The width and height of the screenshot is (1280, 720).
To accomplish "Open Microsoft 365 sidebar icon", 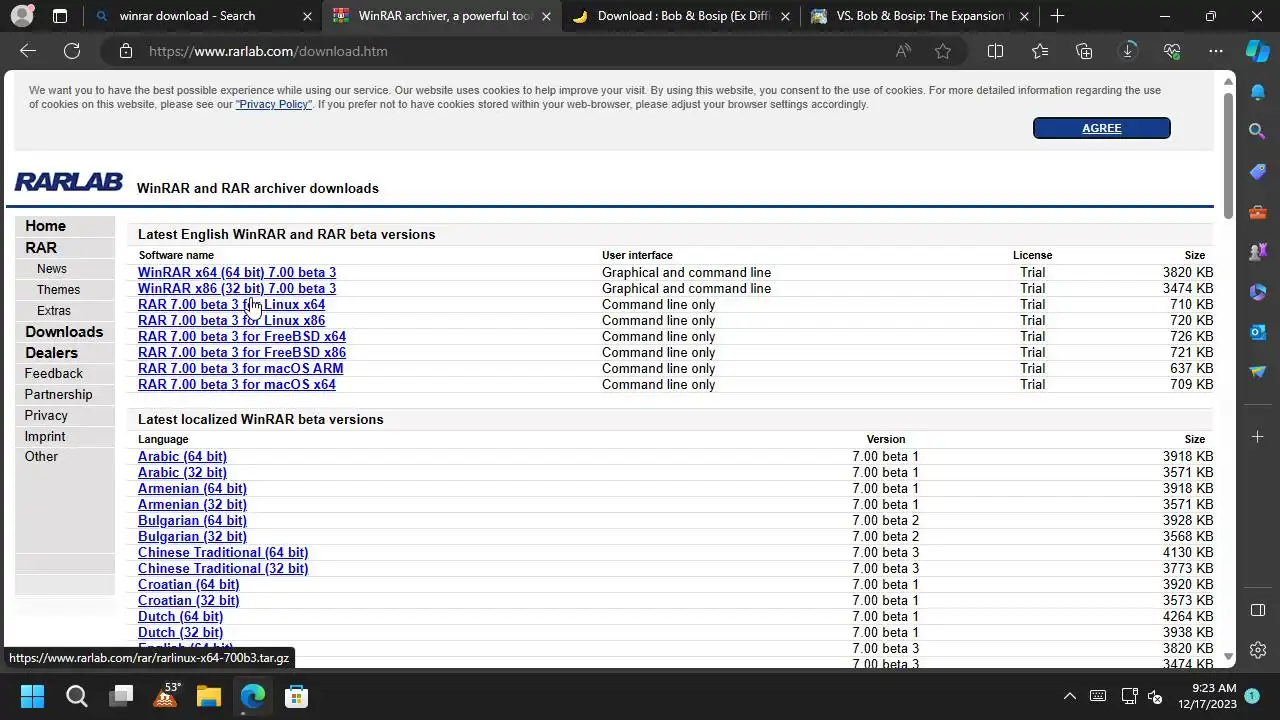I will click(1258, 292).
